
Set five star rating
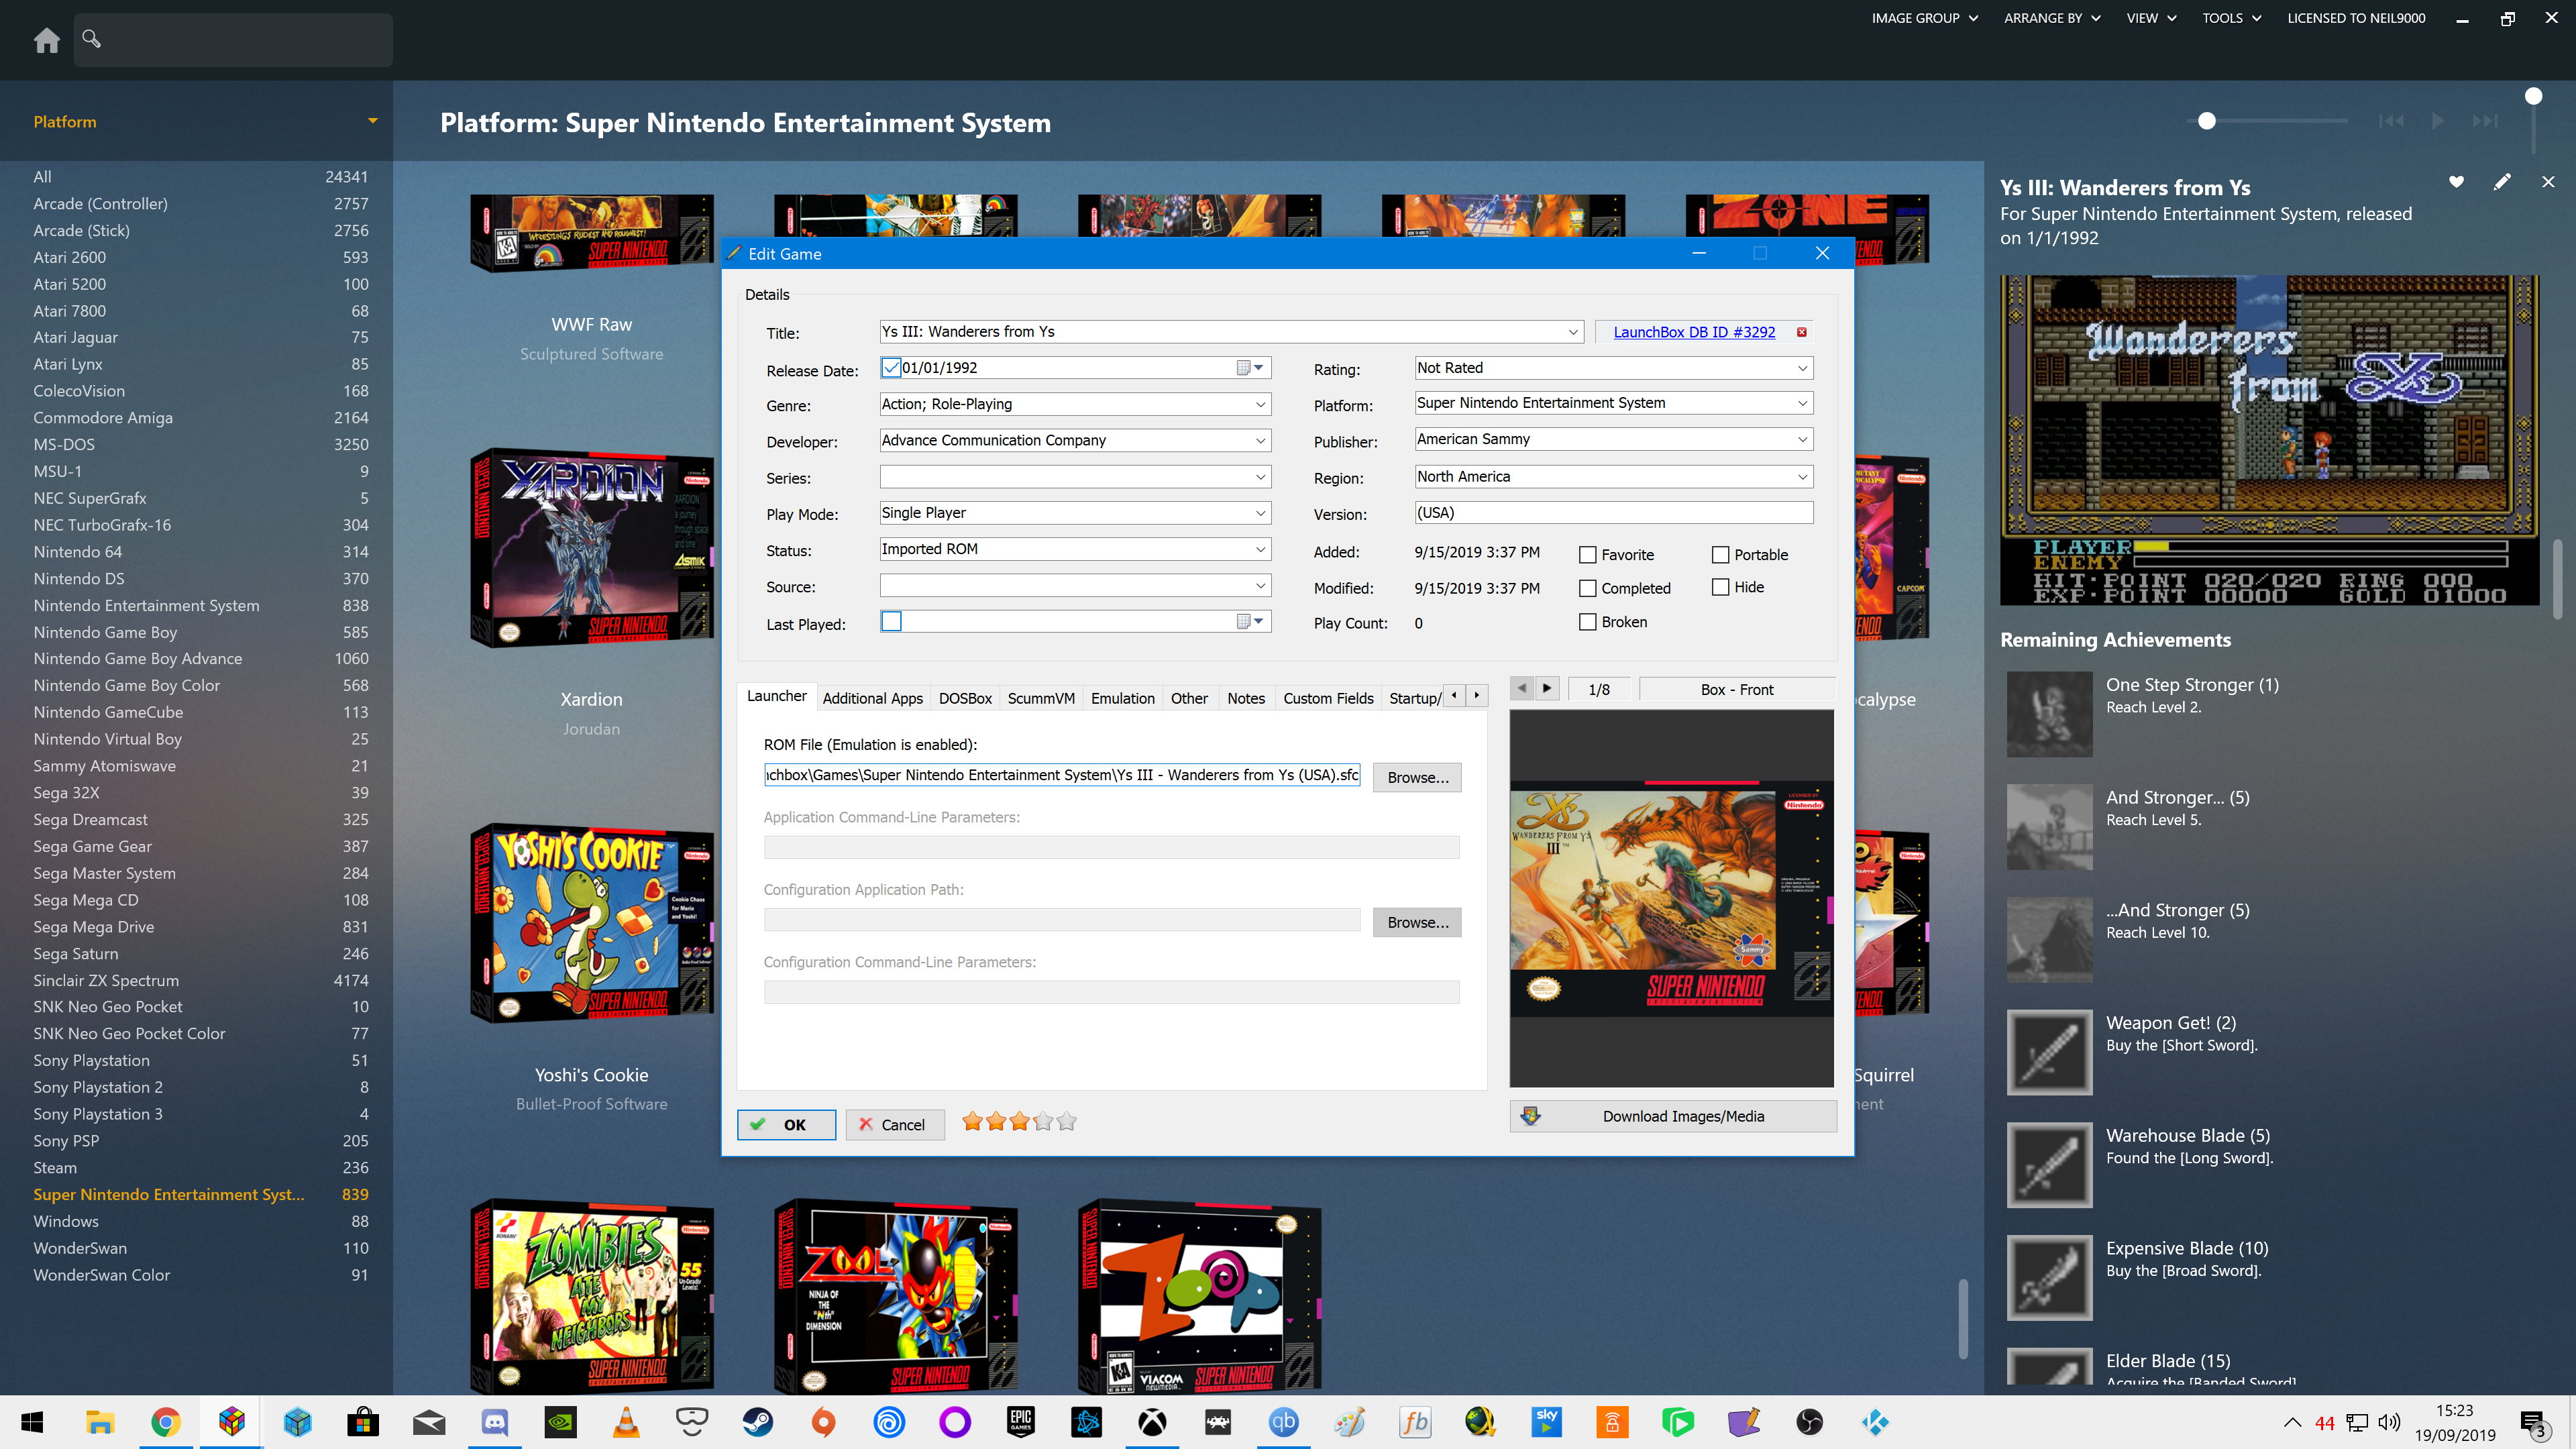pyautogui.click(x=1067, y=1122)
